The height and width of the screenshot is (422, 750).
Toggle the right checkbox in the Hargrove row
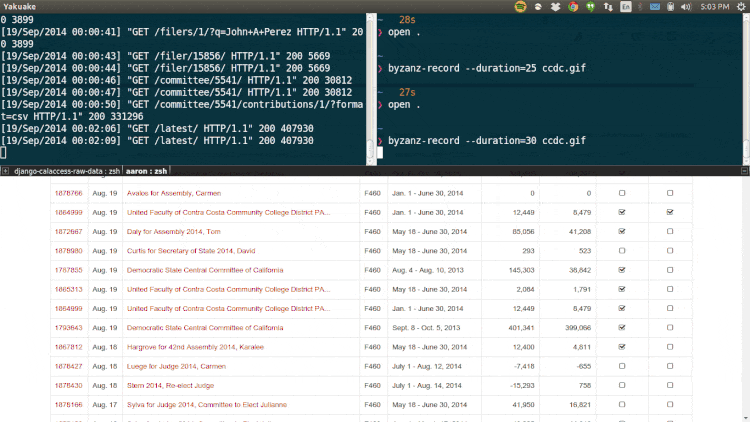click(x=670, y=346)
